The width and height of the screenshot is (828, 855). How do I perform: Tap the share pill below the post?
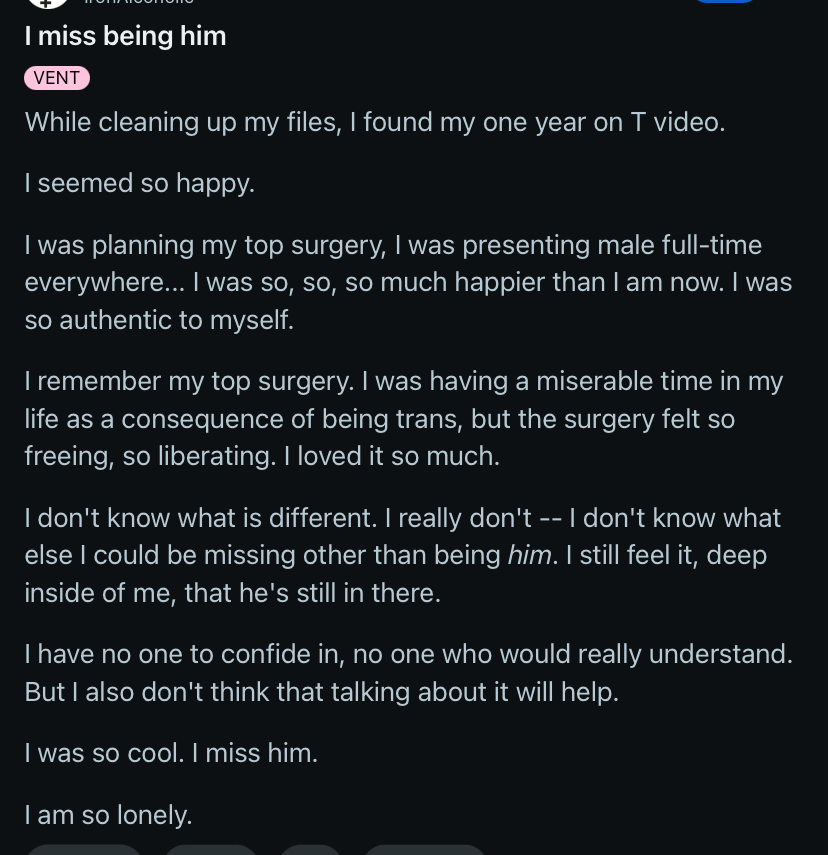424,850
